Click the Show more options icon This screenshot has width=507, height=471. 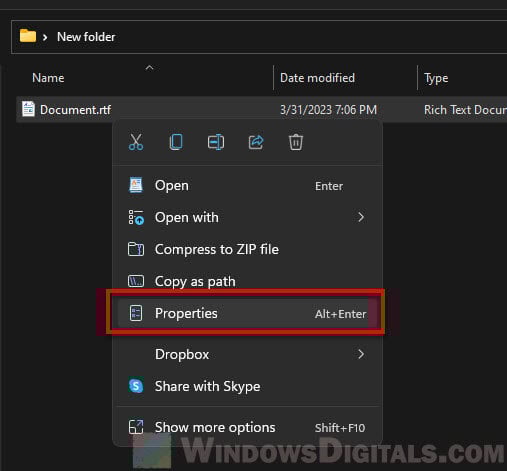[136, 427]
